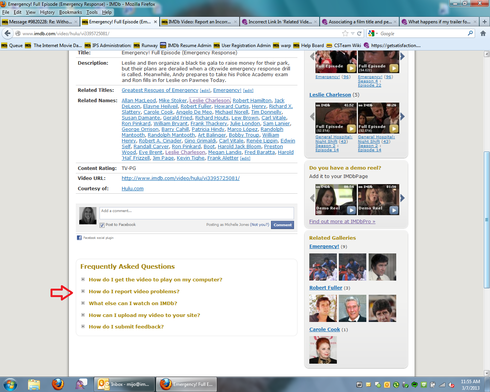Click the browser home icon

click(x=483, y=33)
